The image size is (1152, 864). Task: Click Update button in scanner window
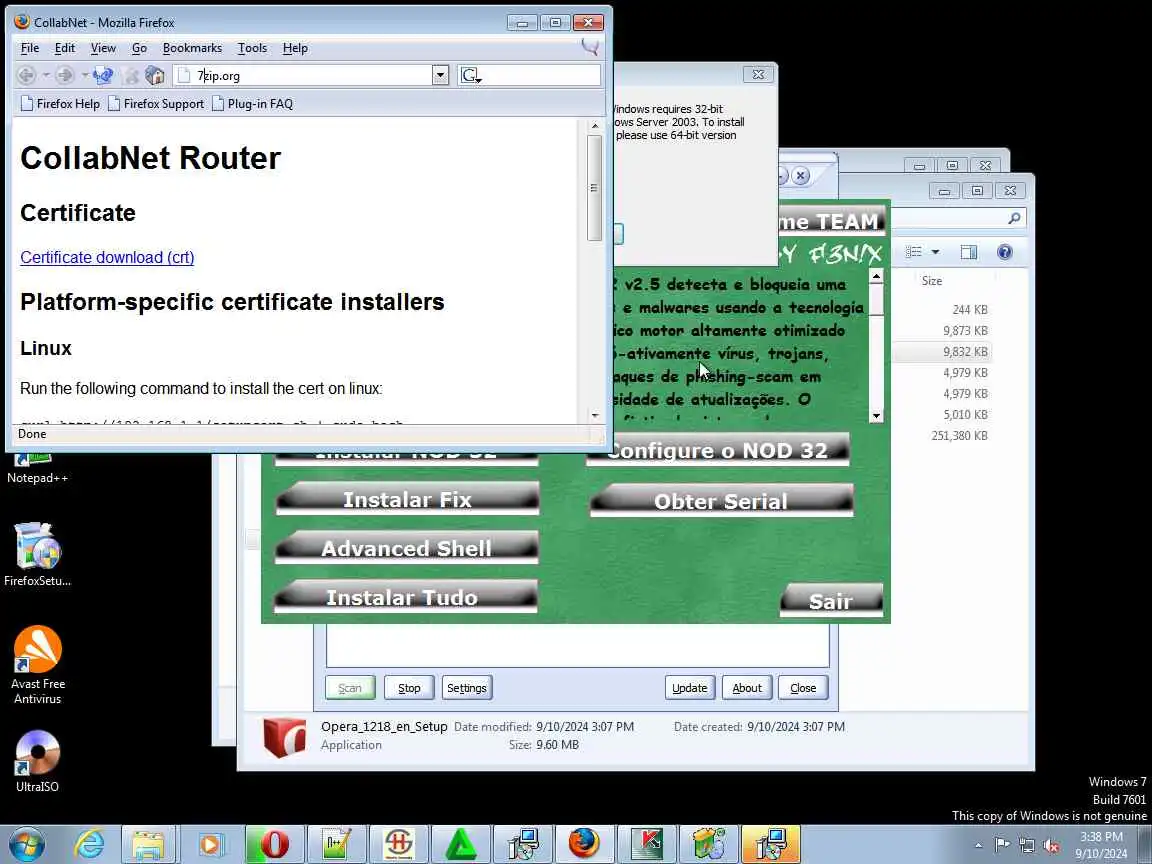tap(690, 688)
